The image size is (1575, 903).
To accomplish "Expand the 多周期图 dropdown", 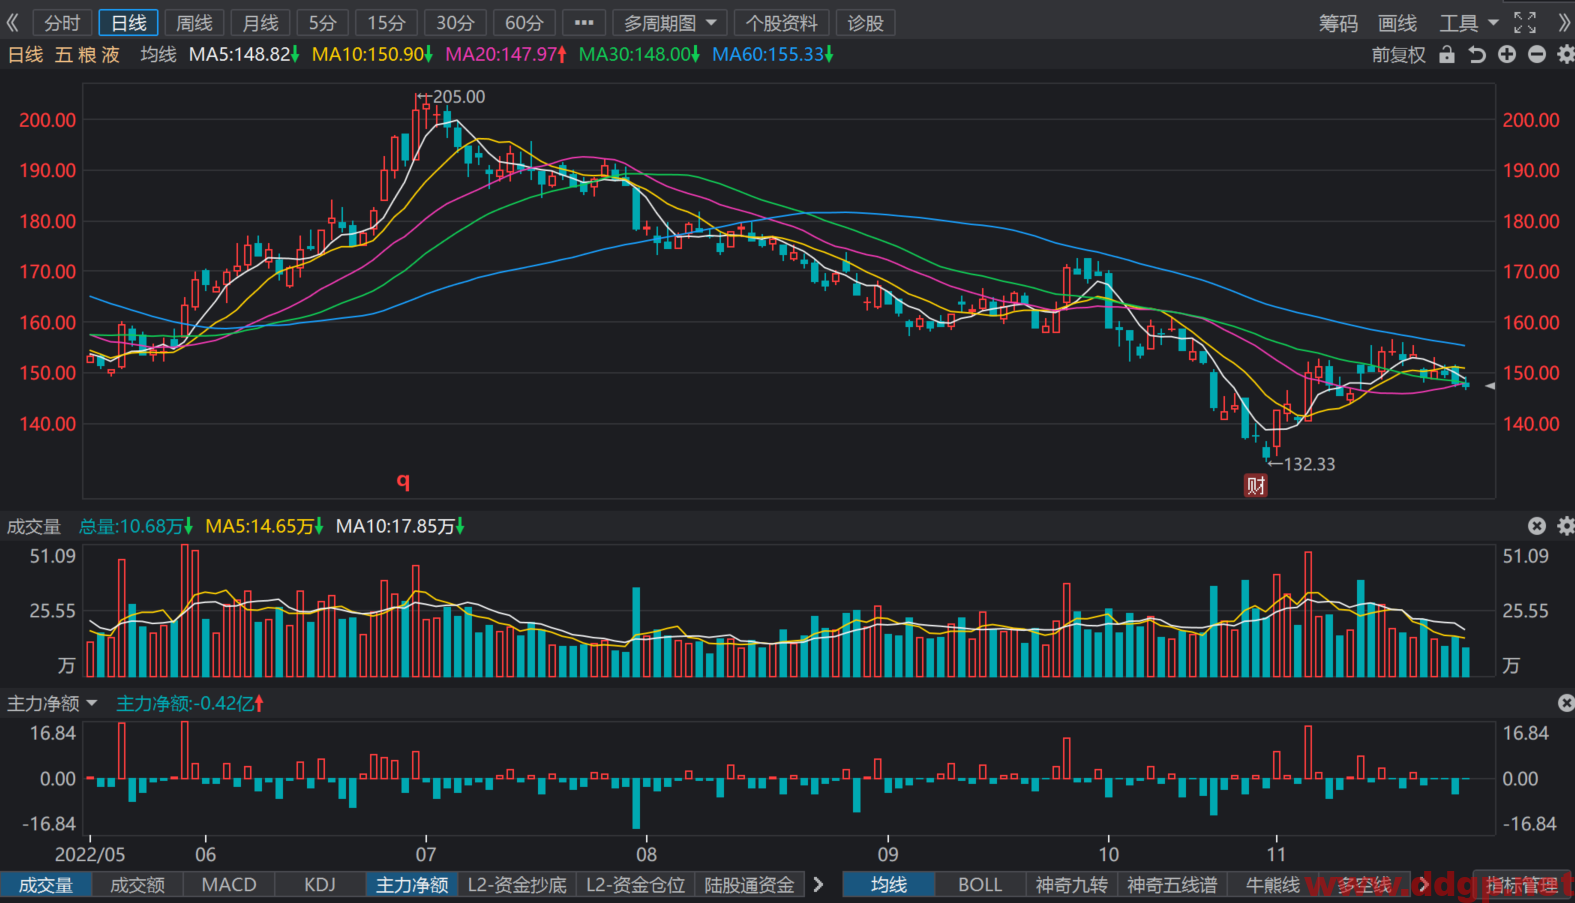I will click(x=669, y=22).
